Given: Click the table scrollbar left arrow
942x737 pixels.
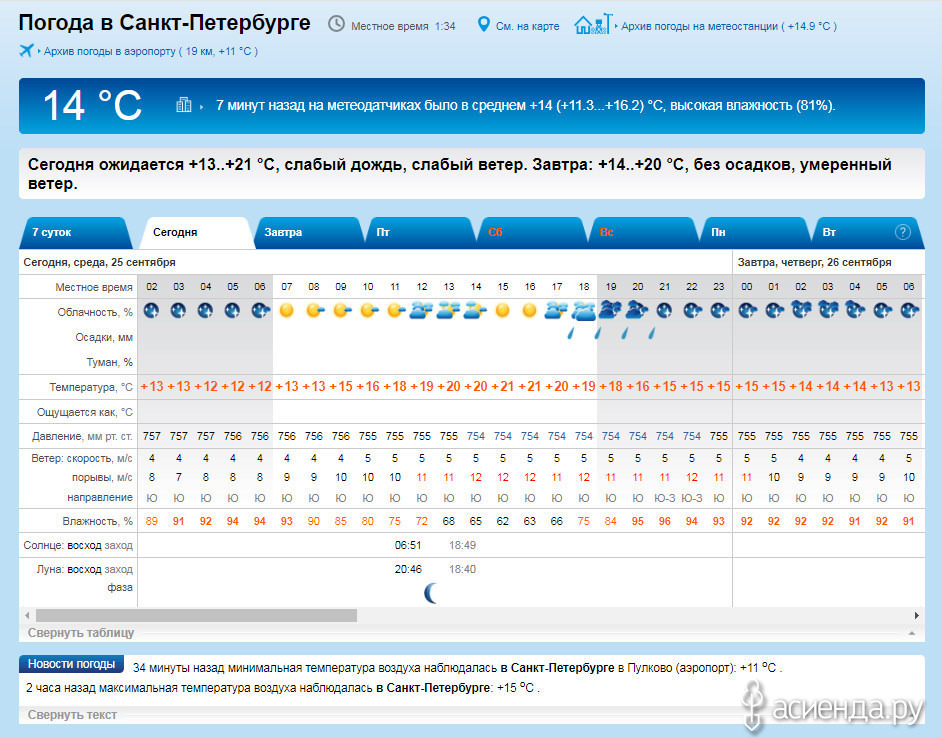Looking at the screenshot, I should click(27, 616).
